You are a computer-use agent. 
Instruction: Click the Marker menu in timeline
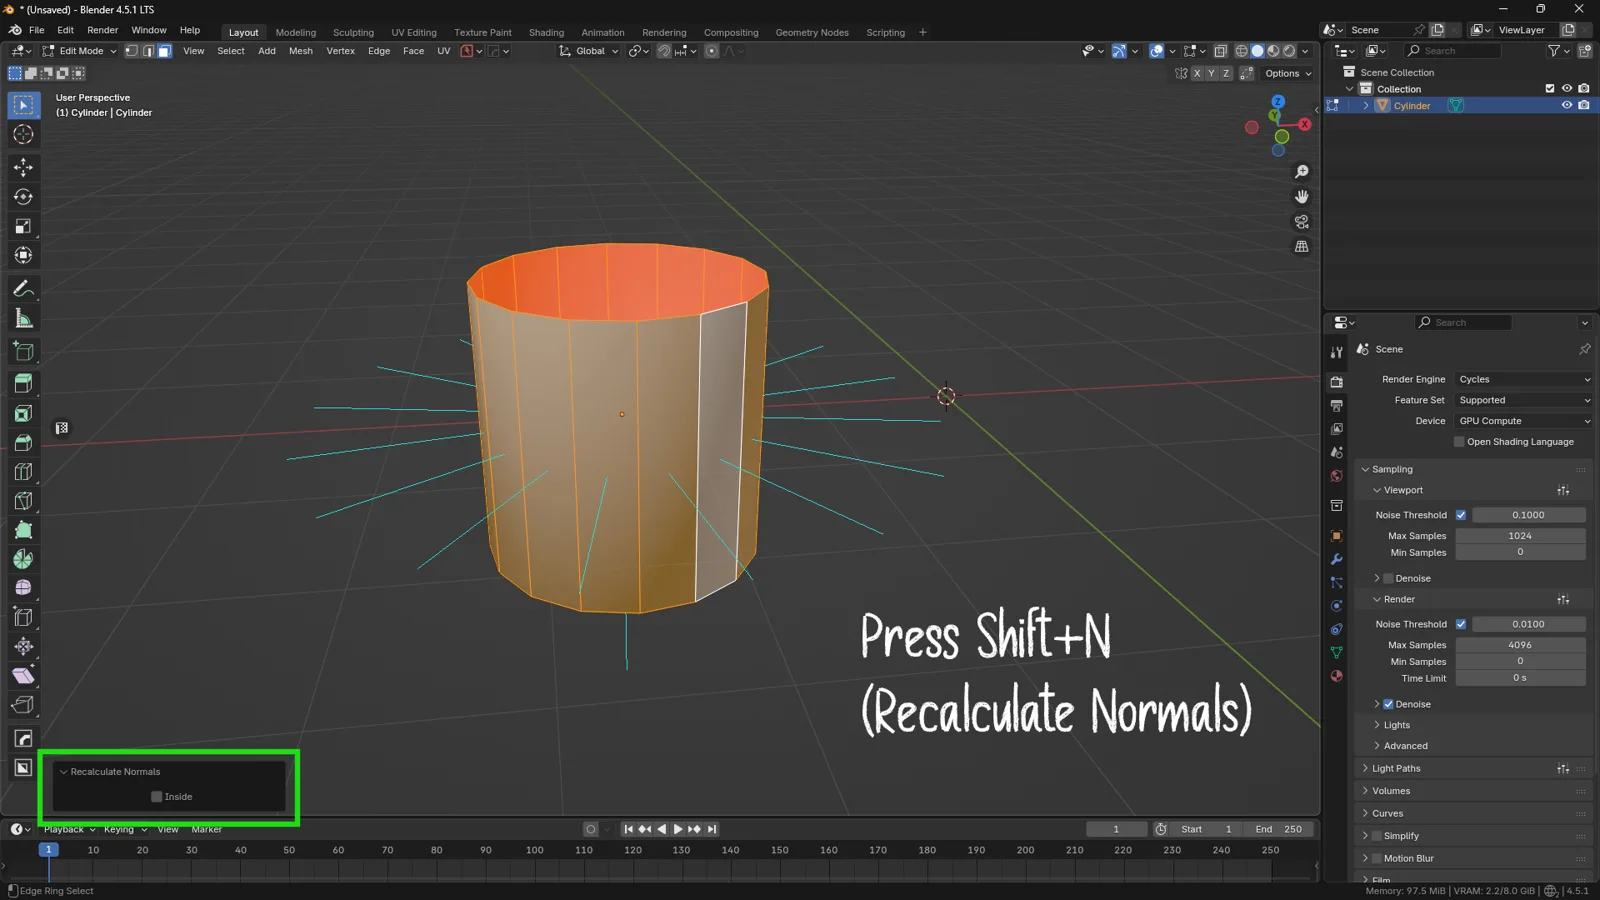click(x=206, y=829)
